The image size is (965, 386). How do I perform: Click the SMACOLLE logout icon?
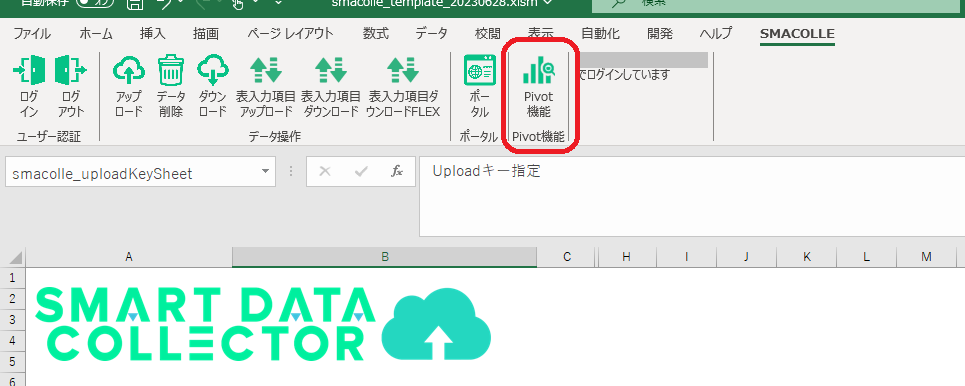click(x=71, y=70)
